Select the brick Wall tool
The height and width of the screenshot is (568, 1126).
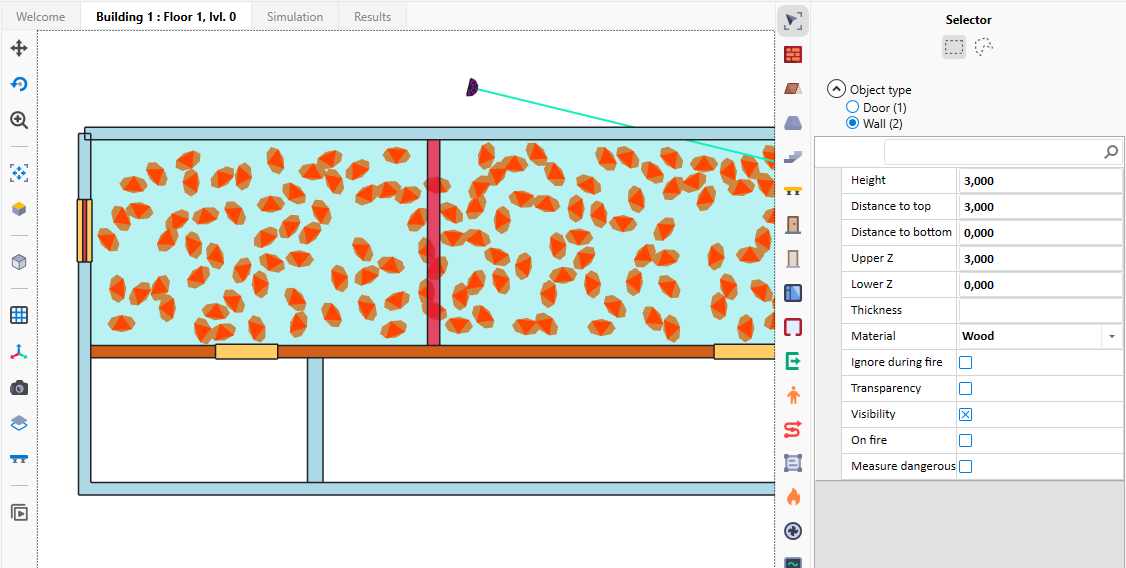point(793,55)
